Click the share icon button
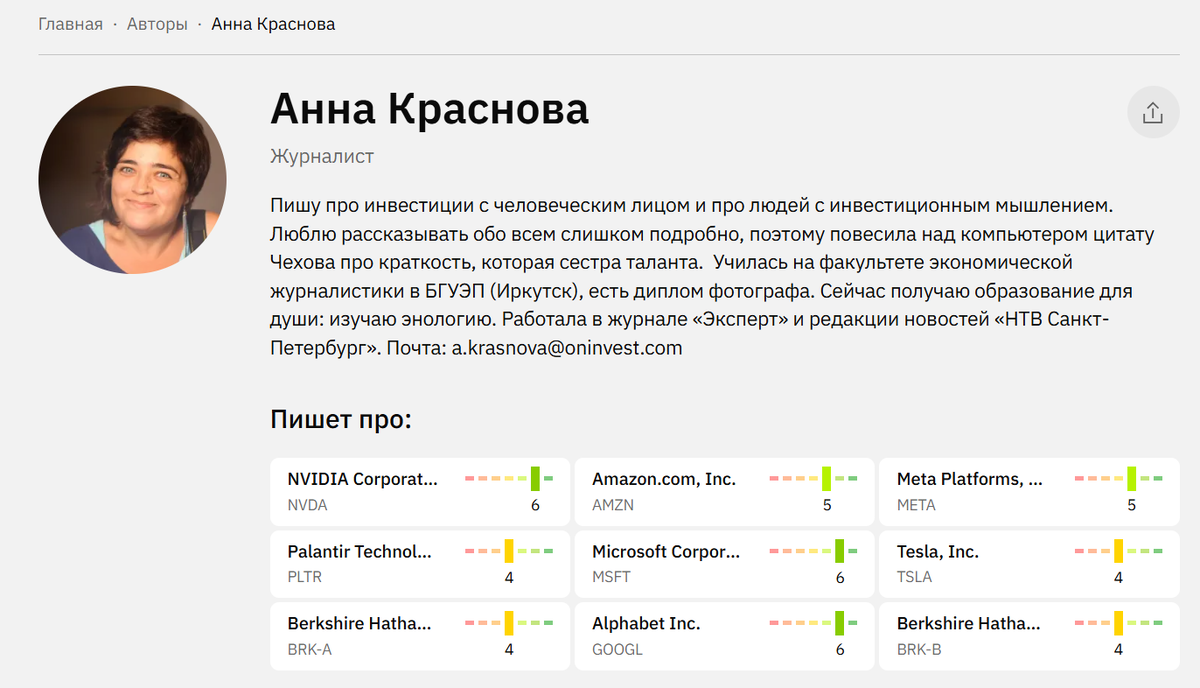Screen dimensions: 1200x688 click(x=1153, y=112)
